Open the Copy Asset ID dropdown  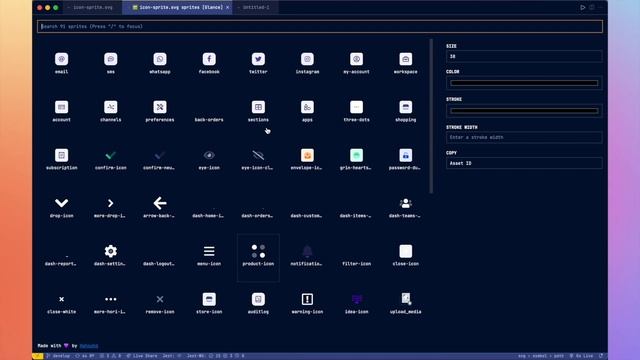524,163
